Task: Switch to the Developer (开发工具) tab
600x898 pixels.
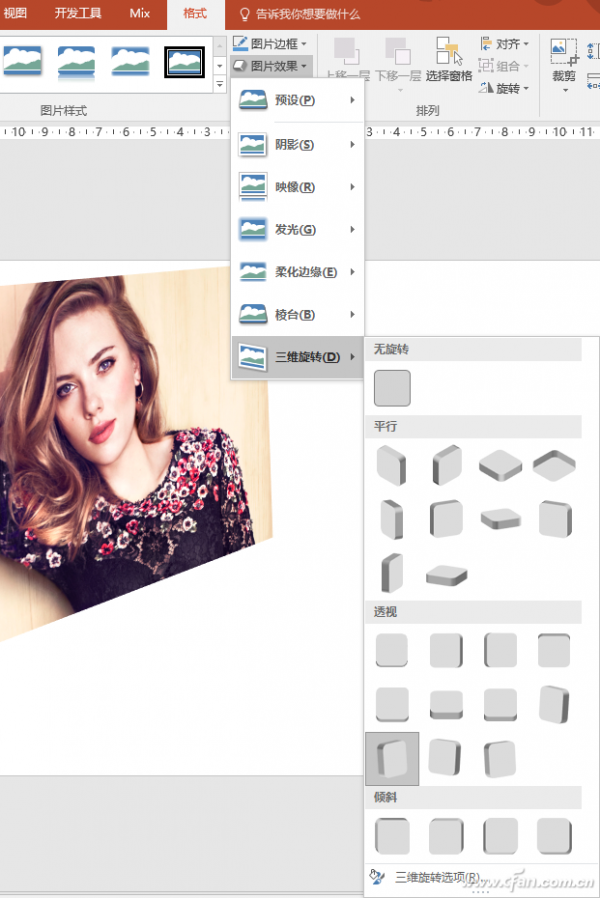Action: tap(78, 14)
